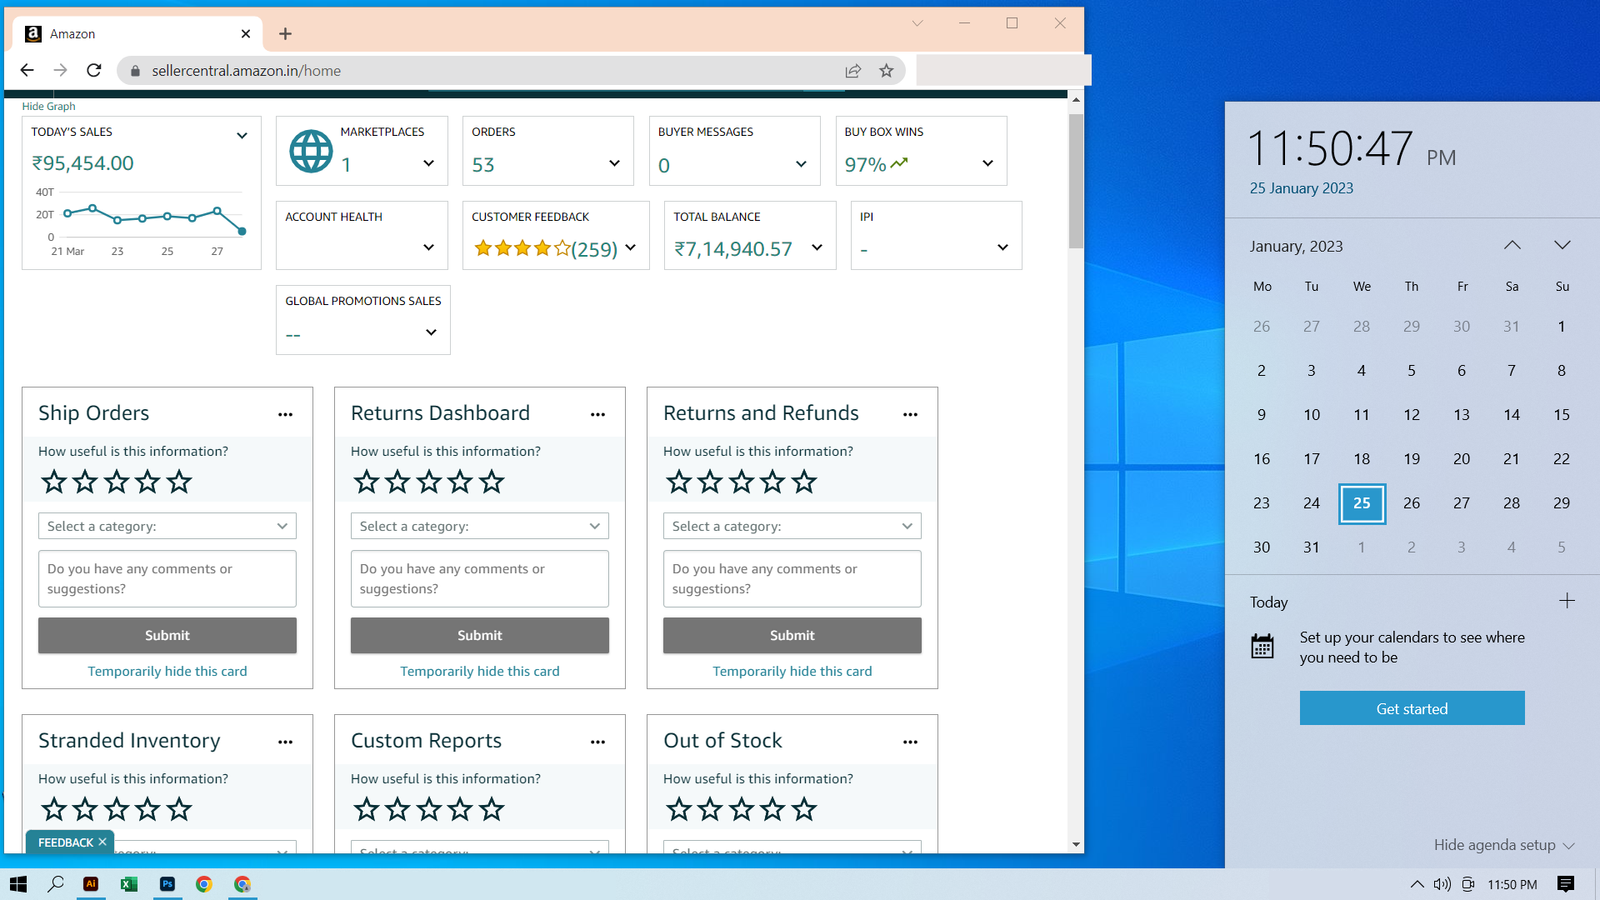Open Select a category dropdown in Ship Orders
1600x900 pixels.
(x=167, y=526)
